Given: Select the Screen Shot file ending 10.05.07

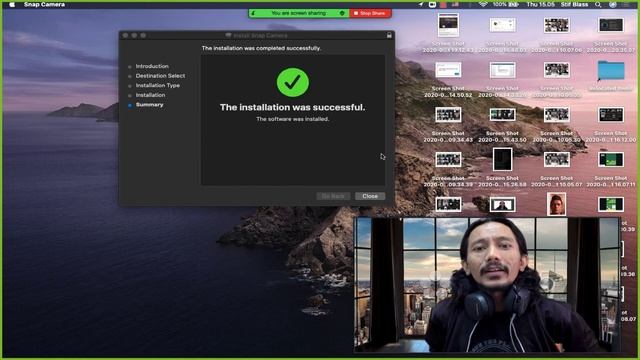Looking at the screenshot, I should coord(557,160).
